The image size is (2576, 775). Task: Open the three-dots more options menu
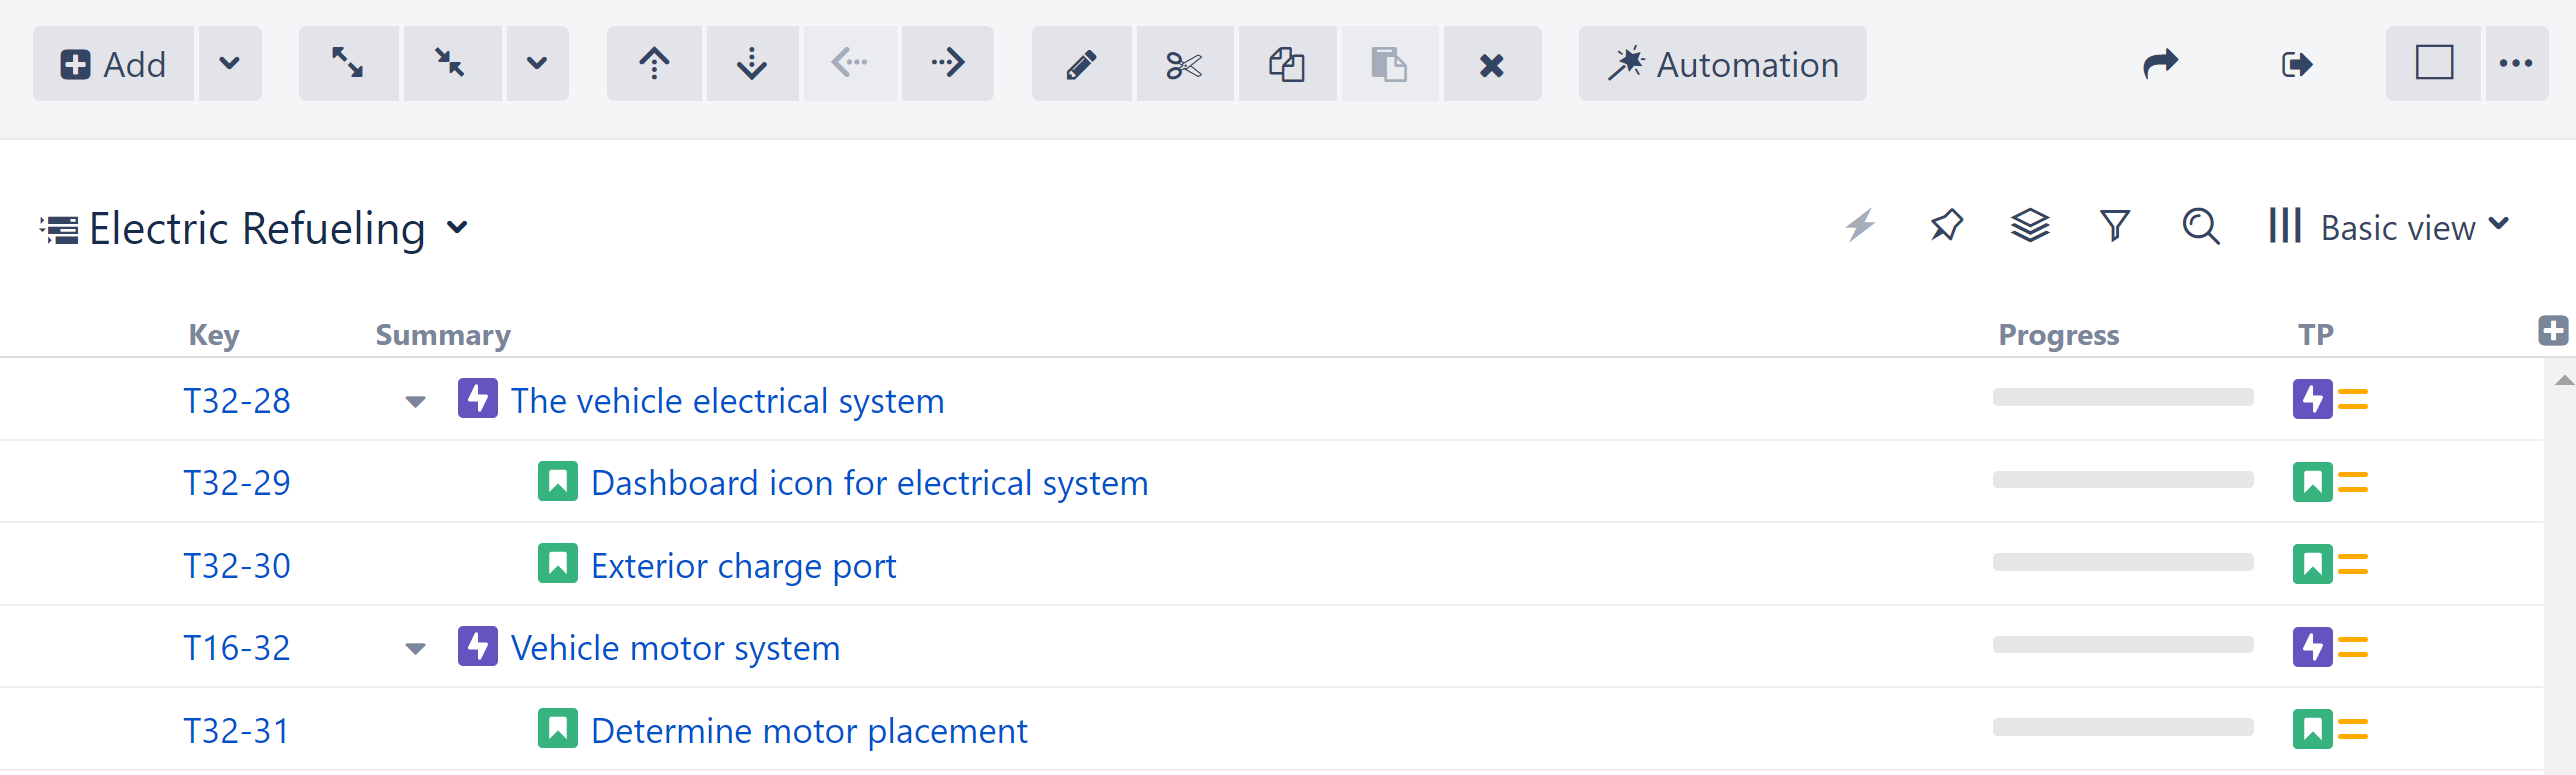(x=2516, y=64)
